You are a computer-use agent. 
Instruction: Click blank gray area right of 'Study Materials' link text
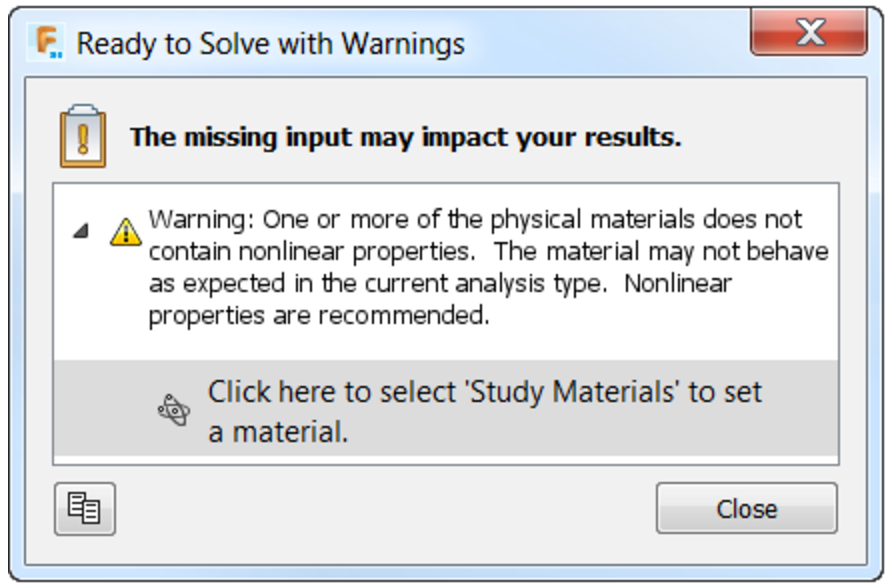[800, 410]
